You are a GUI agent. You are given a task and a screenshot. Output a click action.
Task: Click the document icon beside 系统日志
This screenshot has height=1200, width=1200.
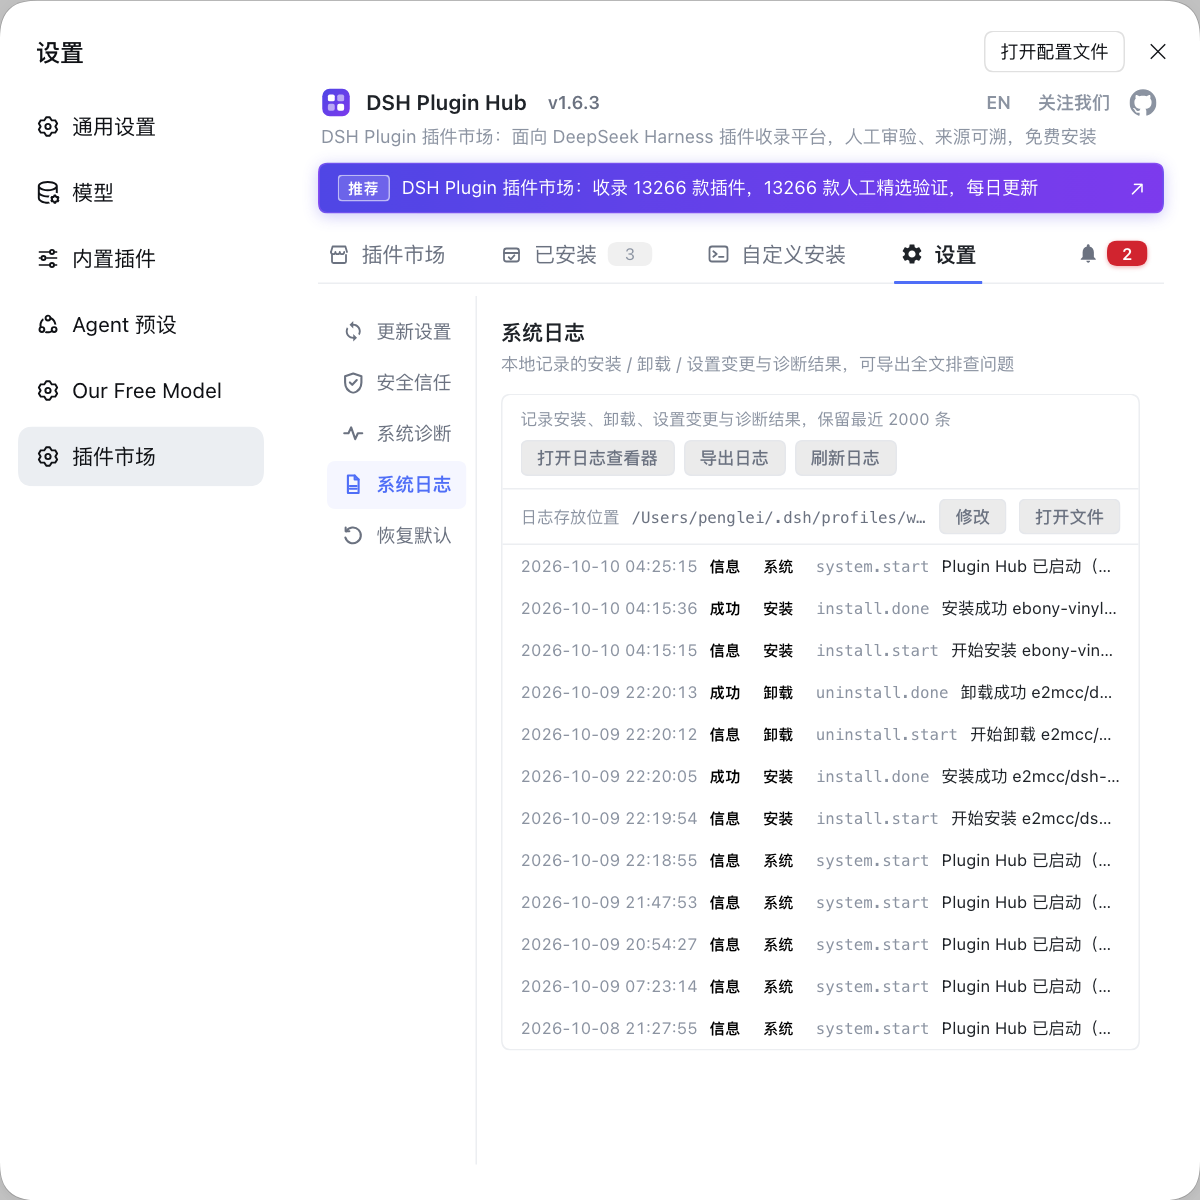tap(353, 484)
